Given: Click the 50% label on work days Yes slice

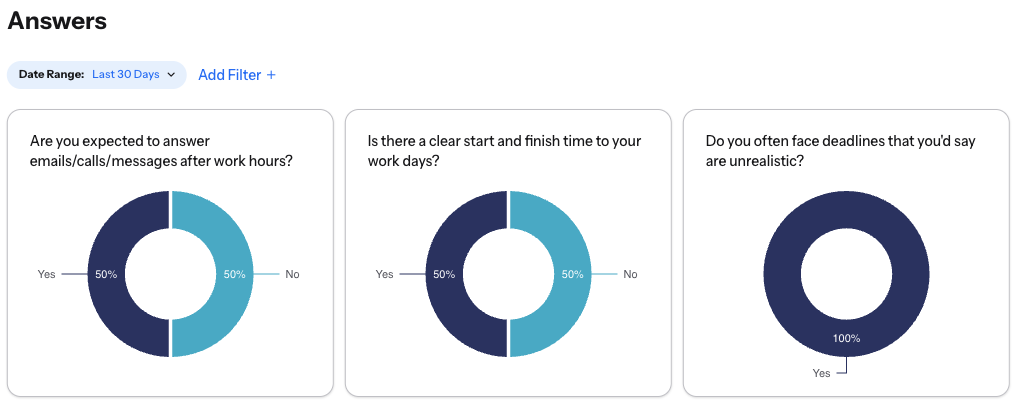Looking at the screenshot, I should 444,274.
